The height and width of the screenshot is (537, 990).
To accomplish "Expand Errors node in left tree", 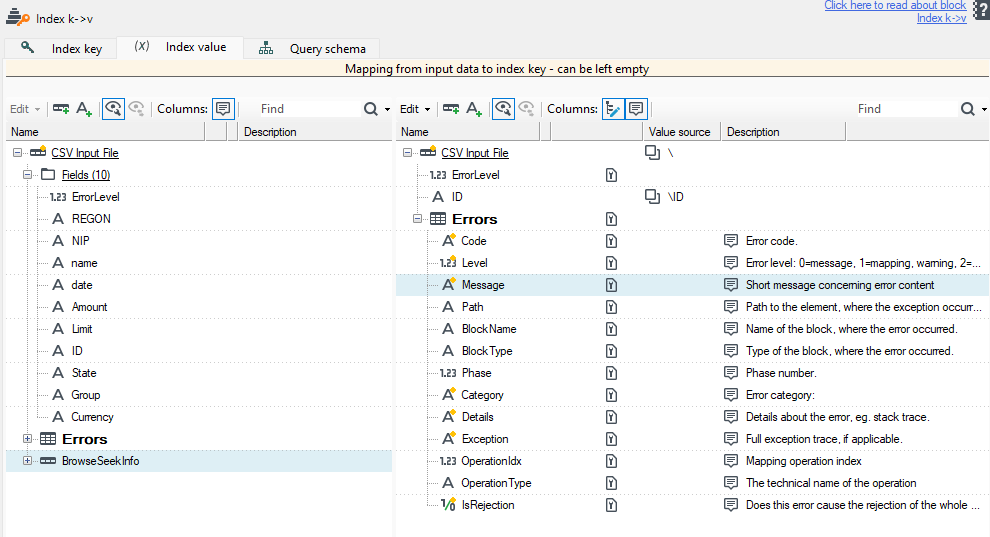I will pyautogui.click(x=27, y=439).
